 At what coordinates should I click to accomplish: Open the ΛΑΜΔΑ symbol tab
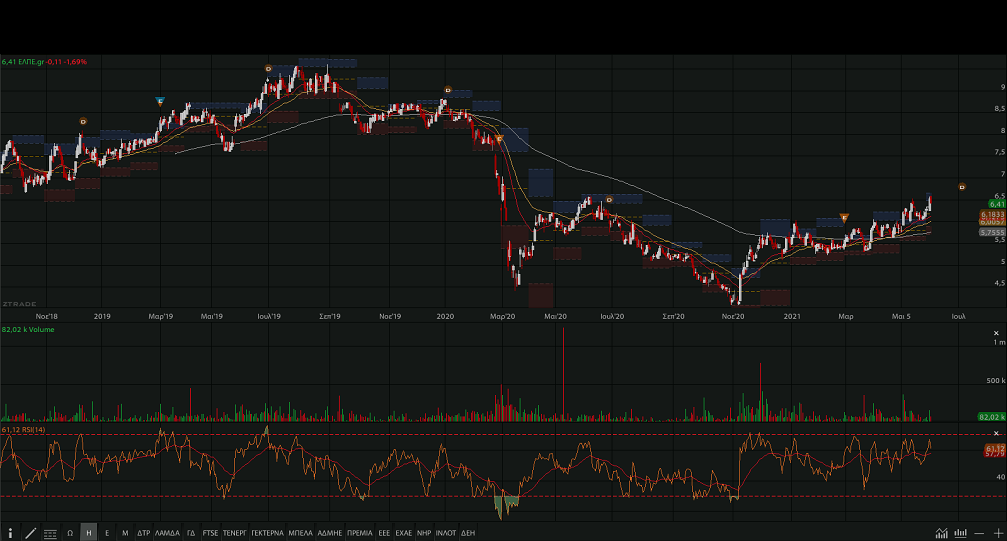pos(167,533)
